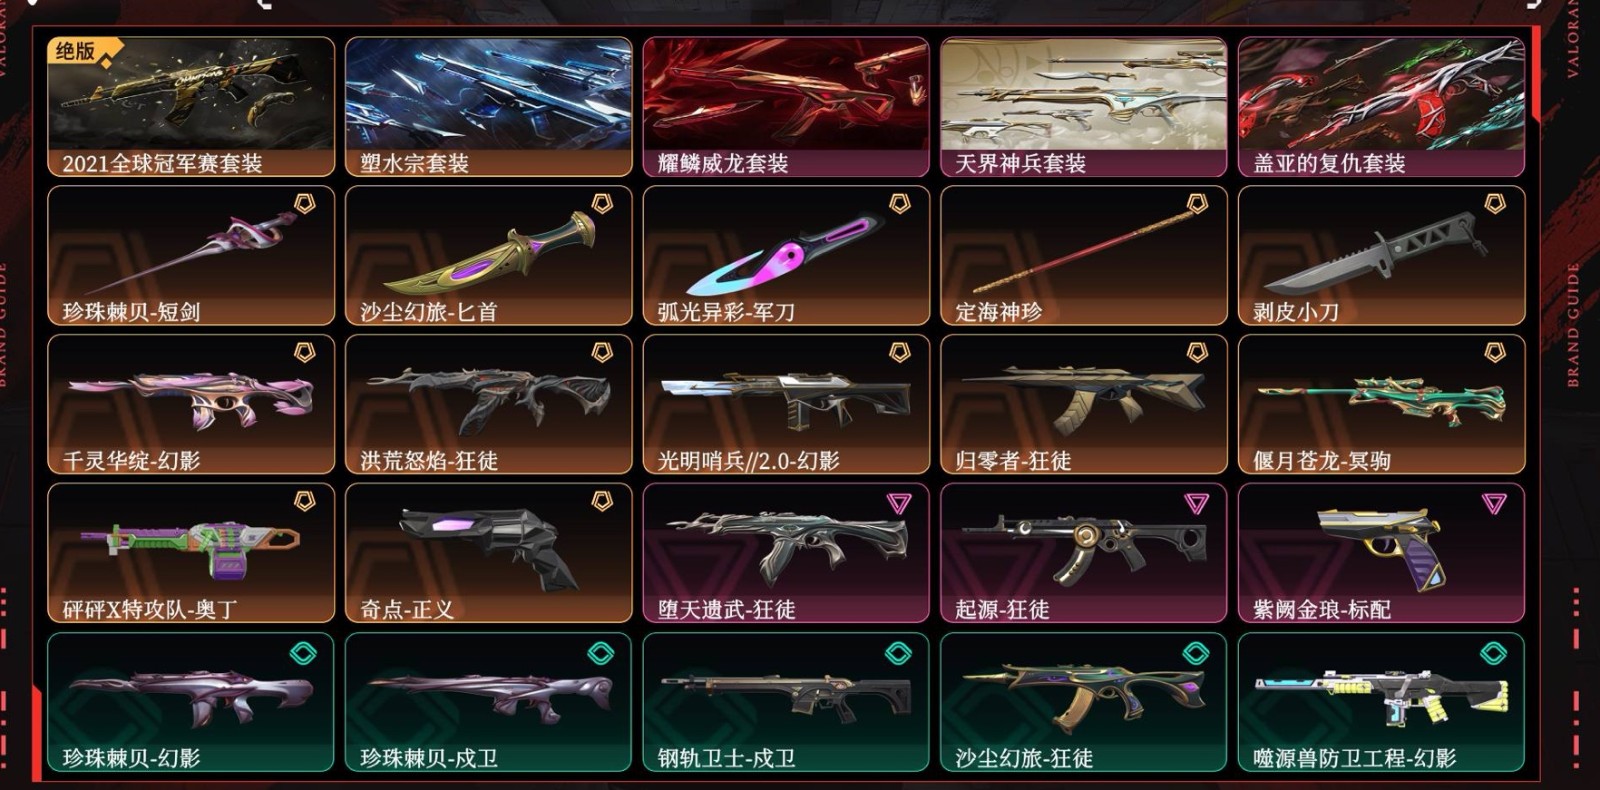
Task: Click the green tier icon on 珍珠棘贝-幻影
Action: (x=303, y=653)
